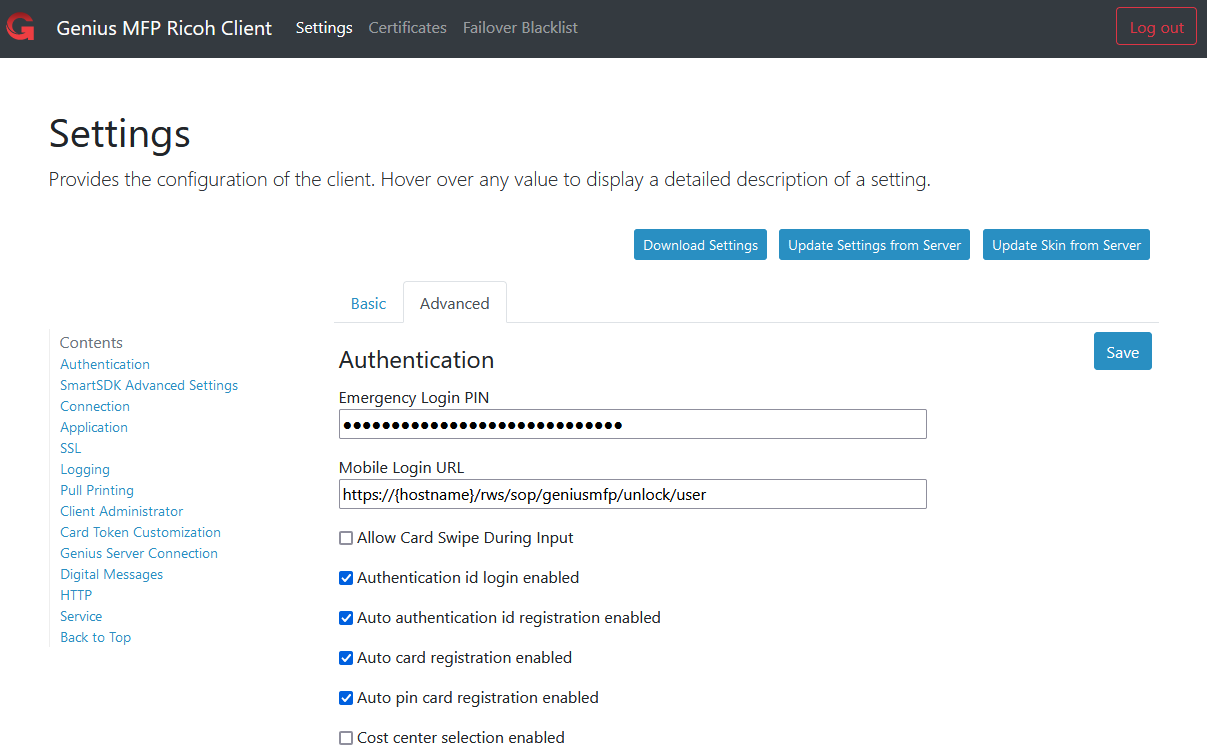The width and height of the screenshot is (1207, 752).
Task: Jump to SmartSDK Advanced Settings section
Action: (x=149, y=385)
